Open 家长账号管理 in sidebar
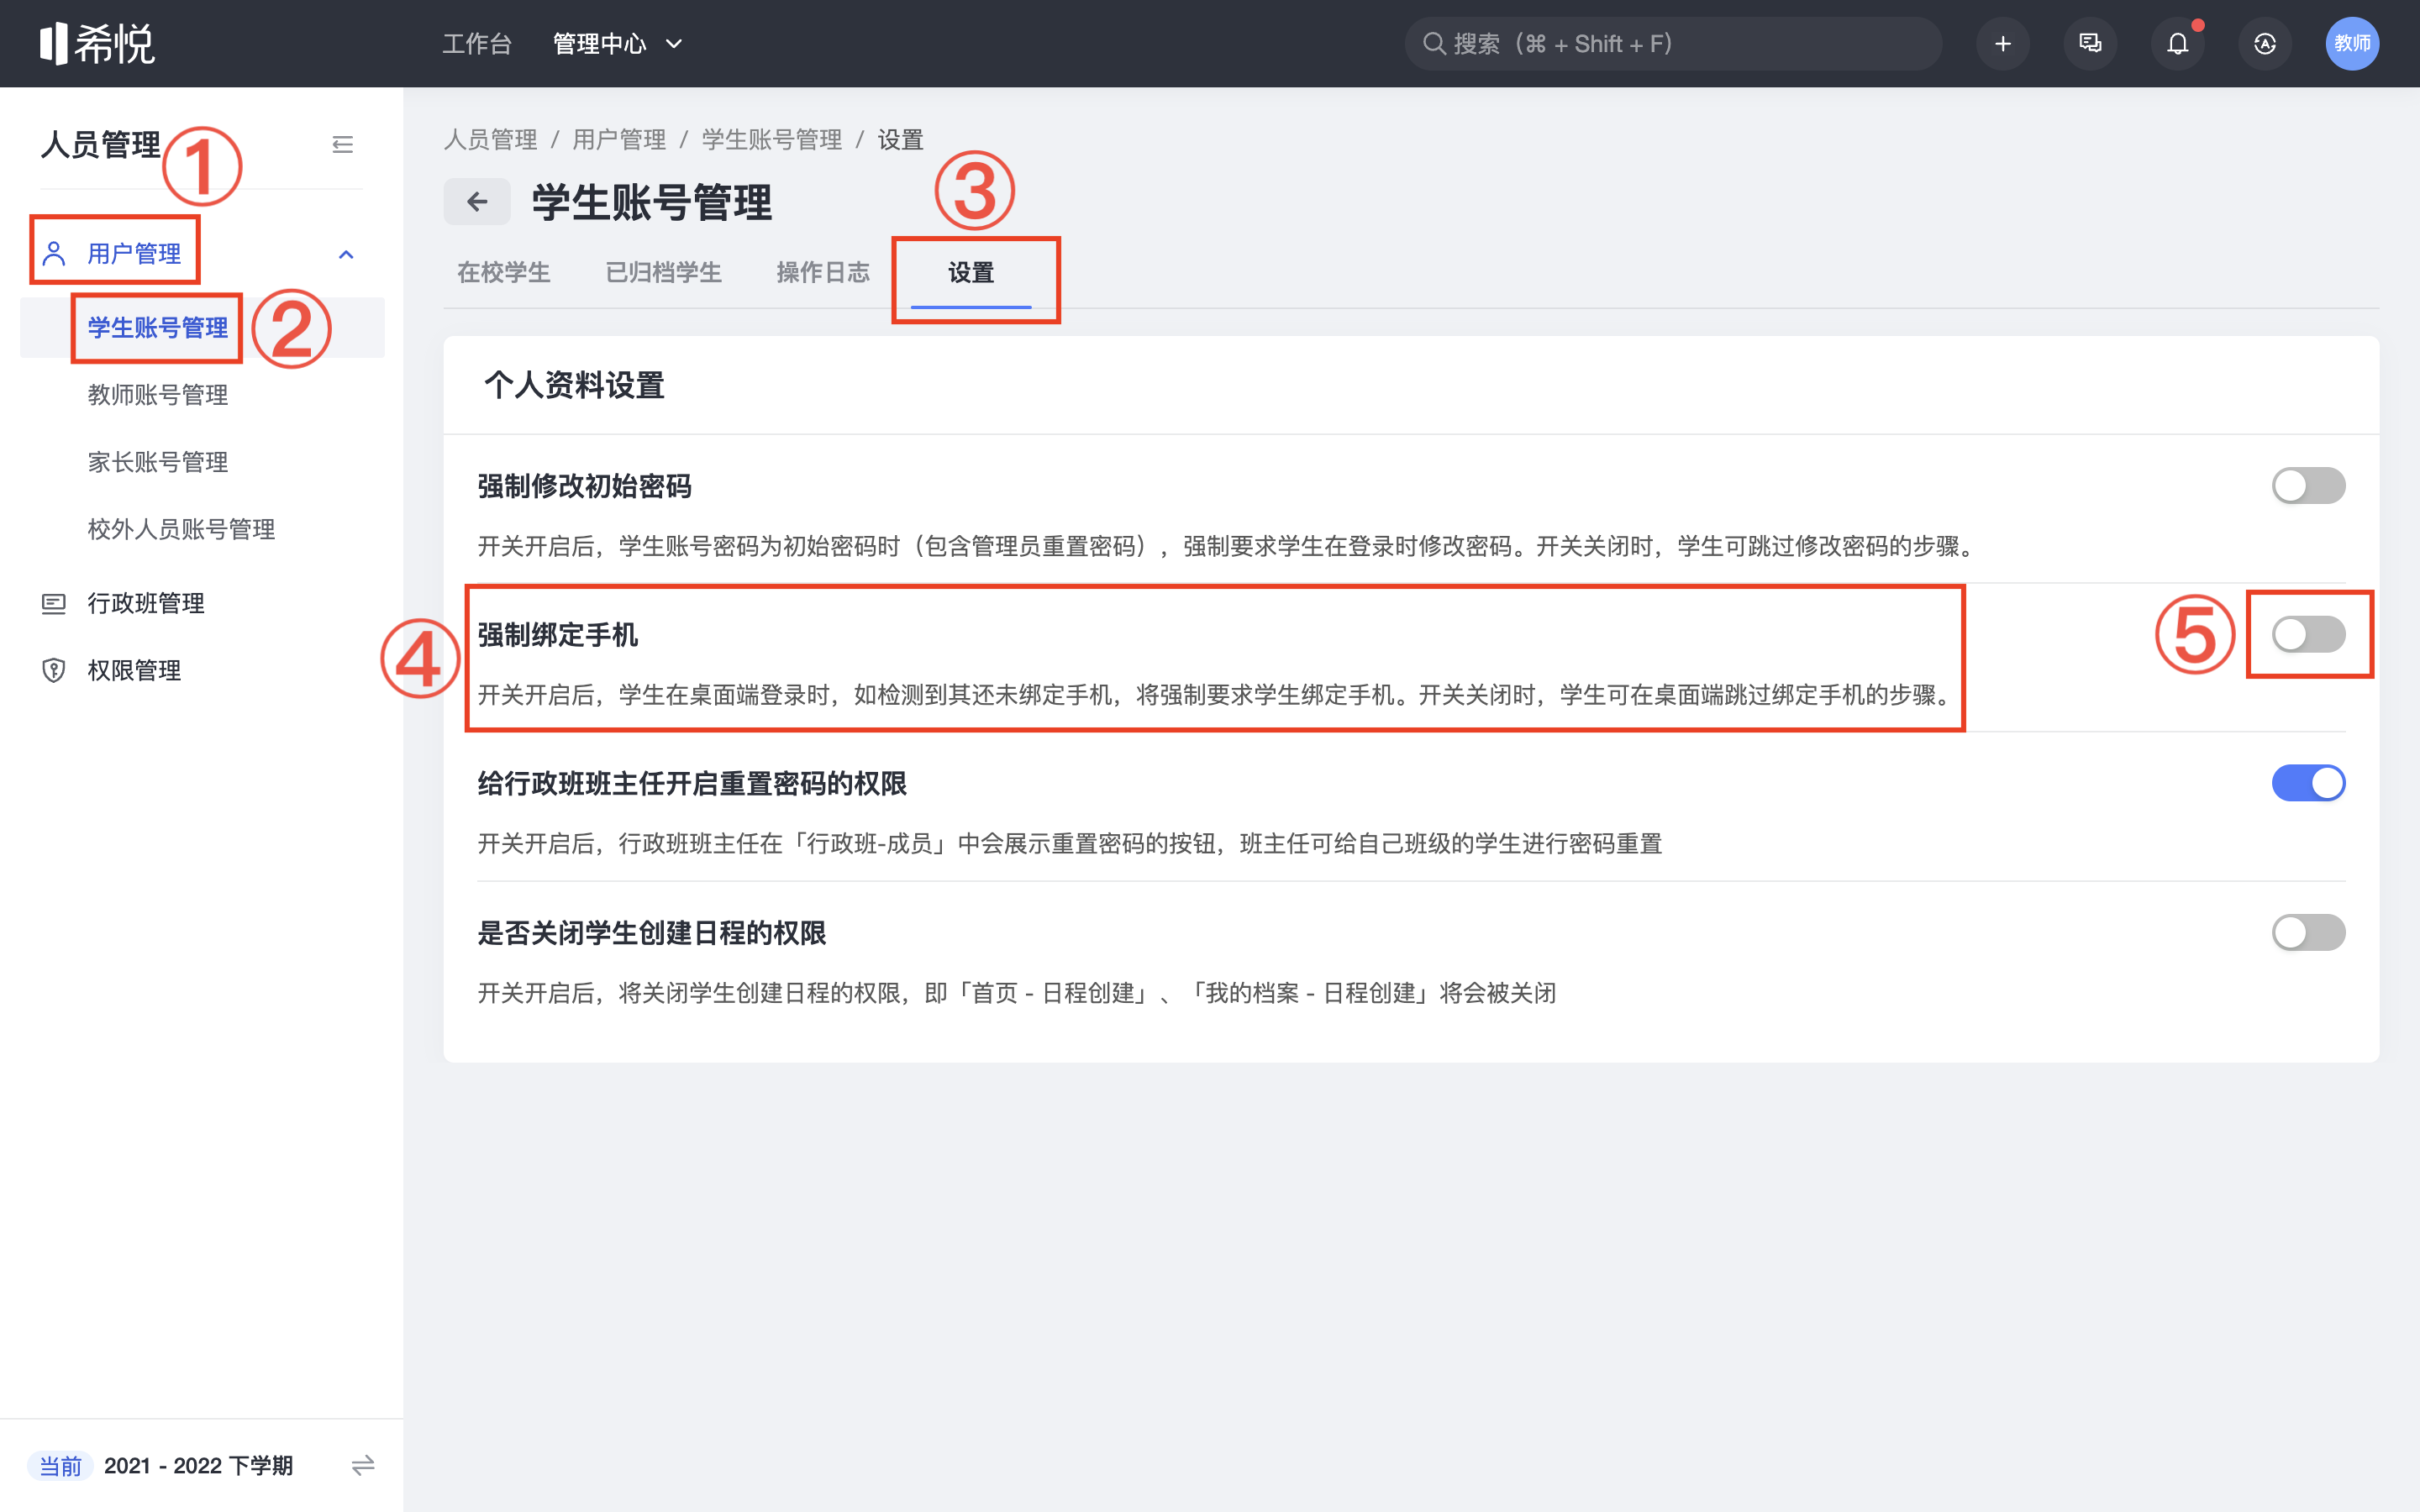The image size is (2420, 1512). (x=158, y=461)
